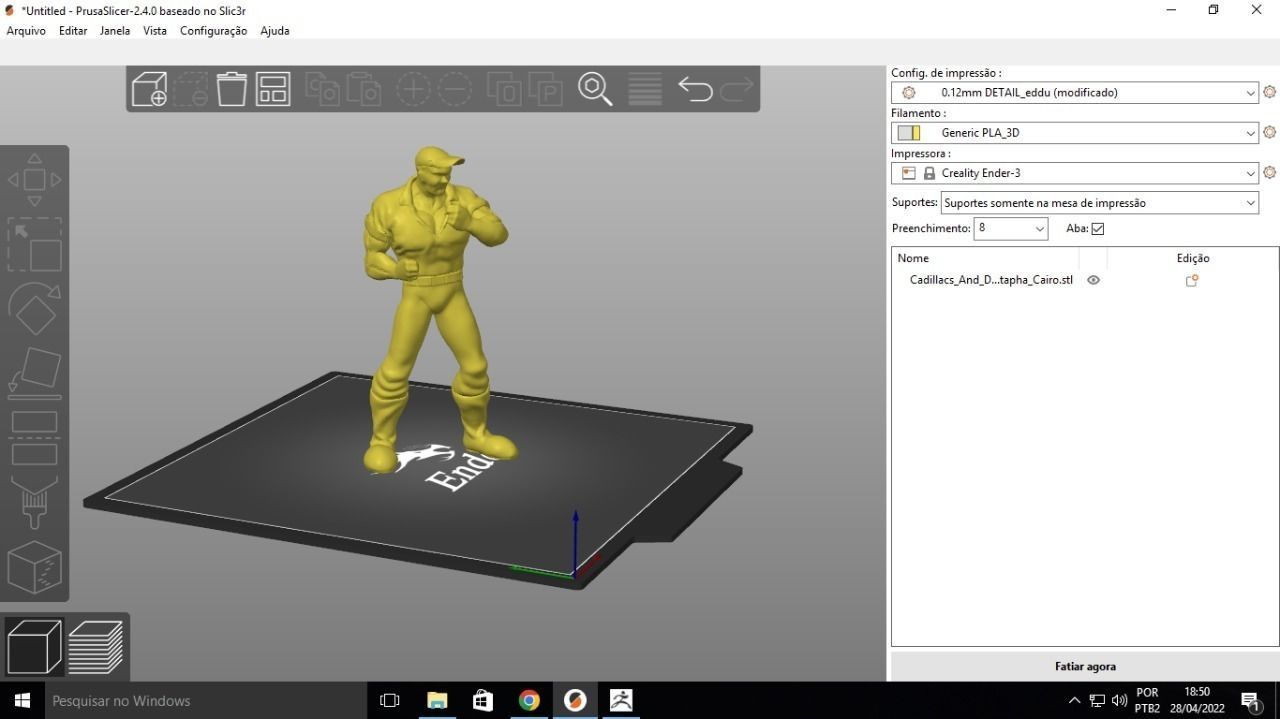Open print settings gear icon

(x=1269, y=92)
